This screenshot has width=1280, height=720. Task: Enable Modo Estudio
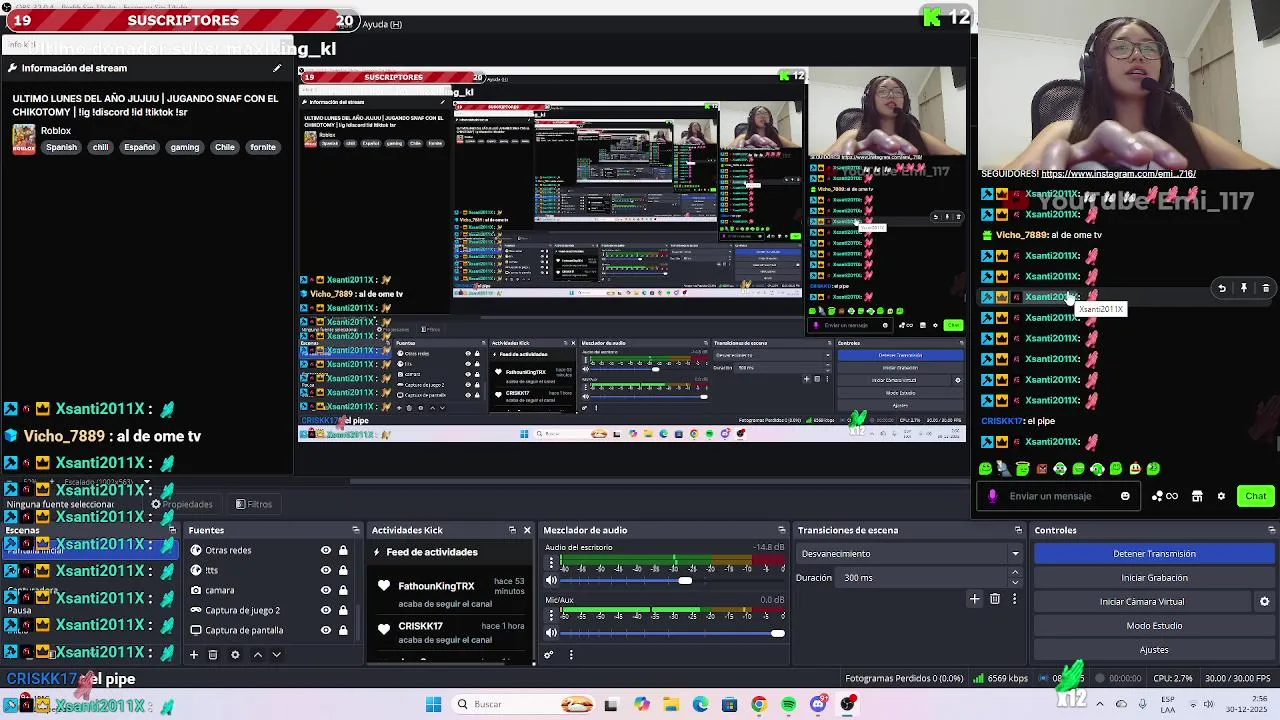click(x=1154, y=626)
